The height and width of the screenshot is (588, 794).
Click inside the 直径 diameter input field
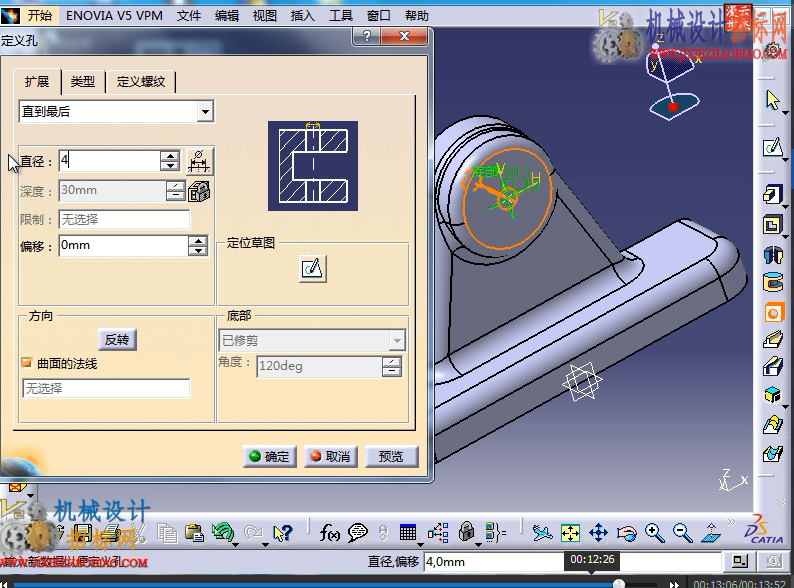tap(109, 161)
